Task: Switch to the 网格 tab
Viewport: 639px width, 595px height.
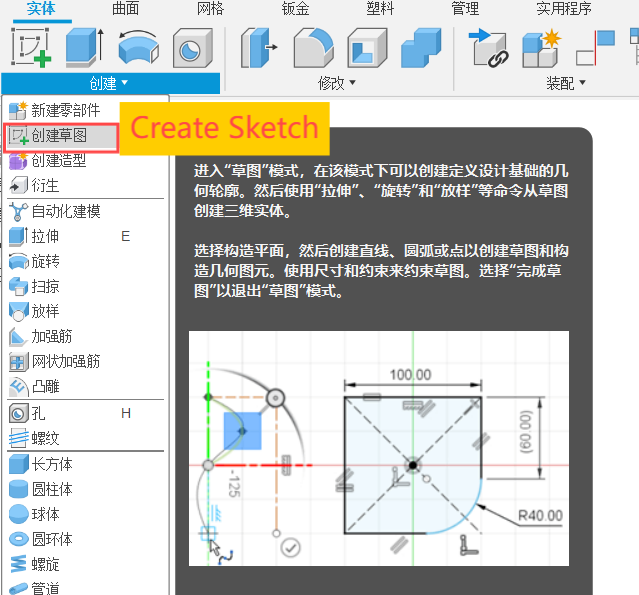Action: pos(210,9)
